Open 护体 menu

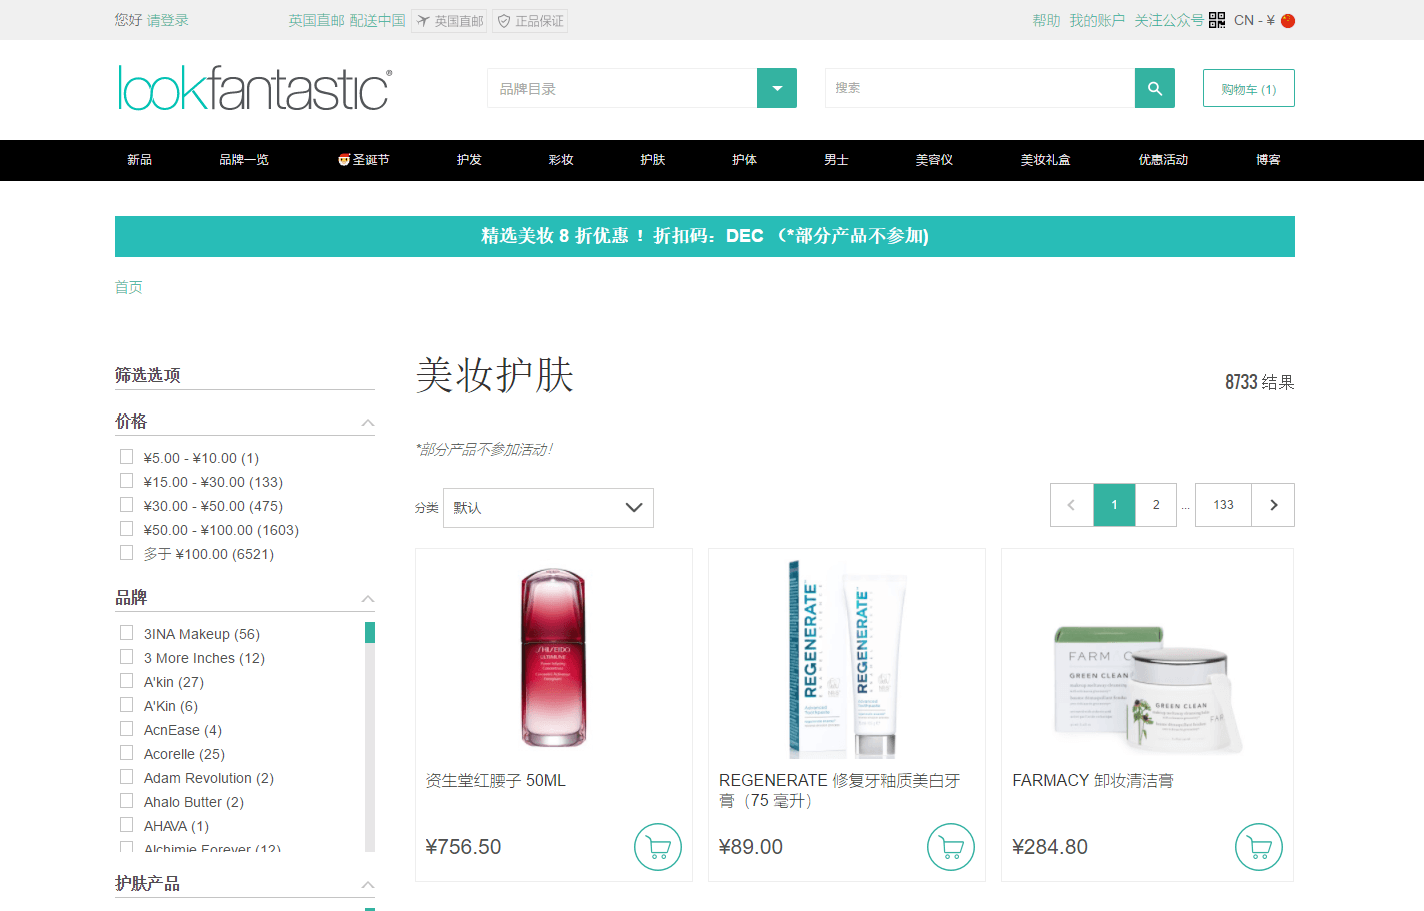744,160
